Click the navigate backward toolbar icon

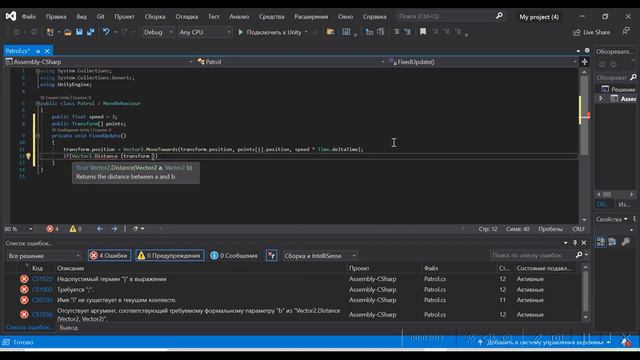point(16,32)
